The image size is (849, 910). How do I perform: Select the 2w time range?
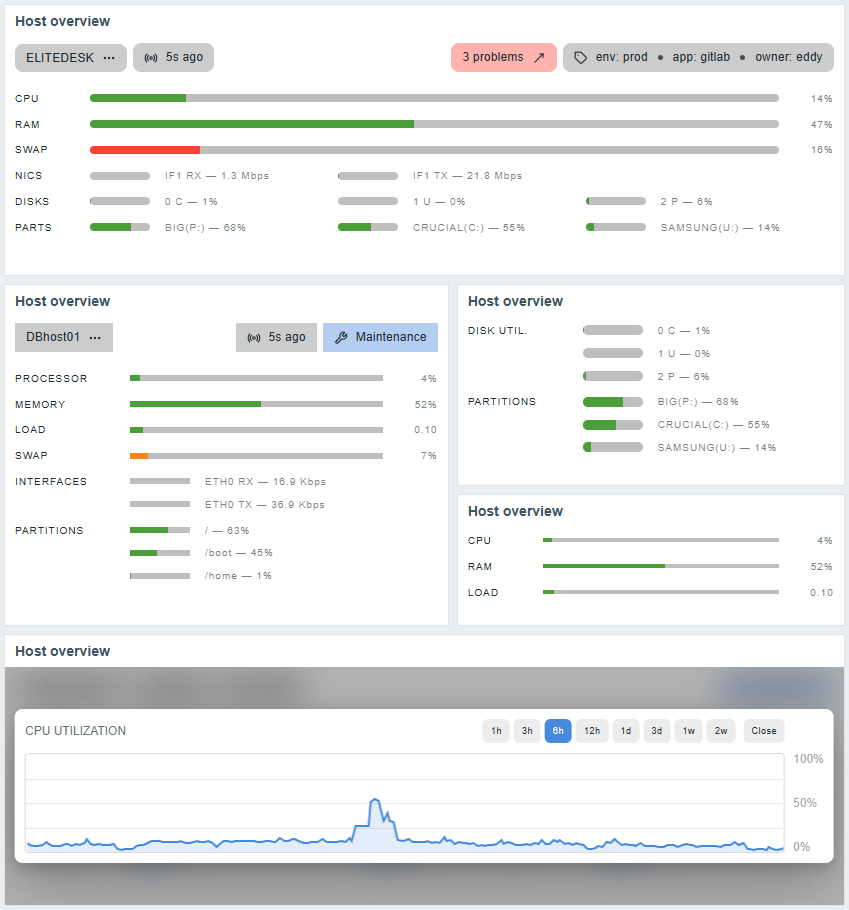pyautogui.click(x=721, y=731)
